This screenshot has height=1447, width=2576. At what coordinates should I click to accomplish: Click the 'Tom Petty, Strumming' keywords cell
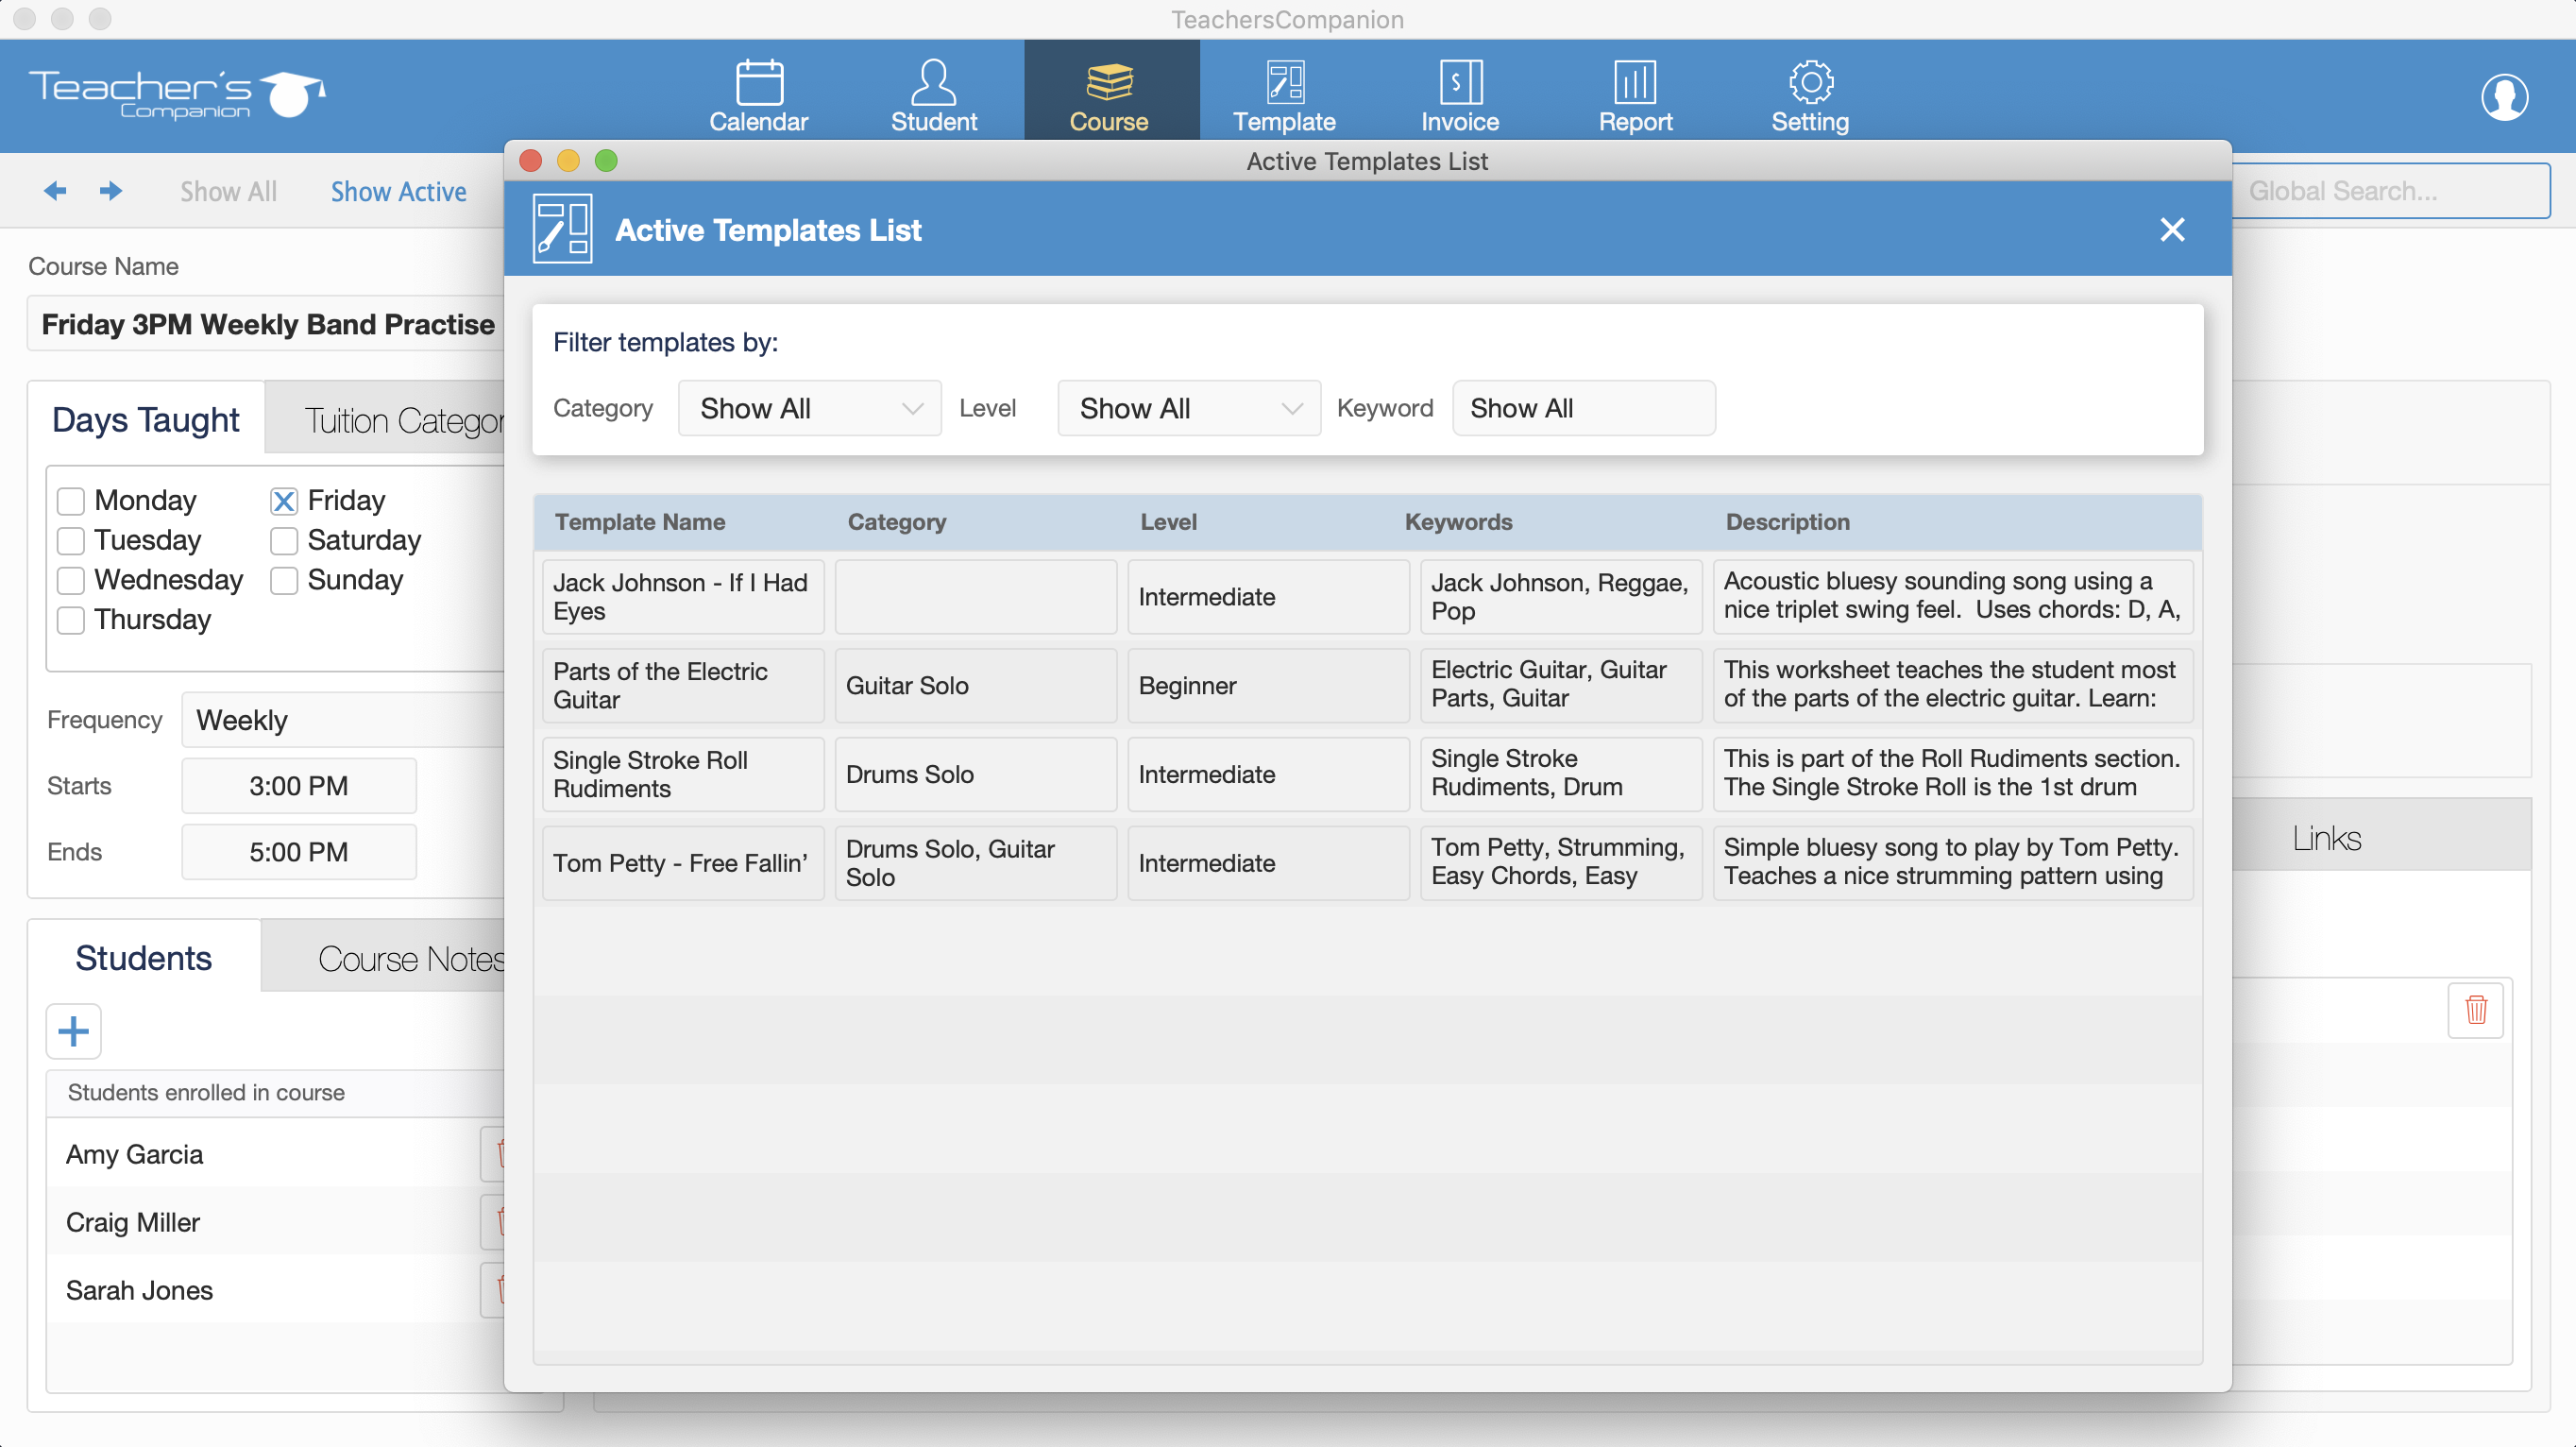[x=1561, y=862]
